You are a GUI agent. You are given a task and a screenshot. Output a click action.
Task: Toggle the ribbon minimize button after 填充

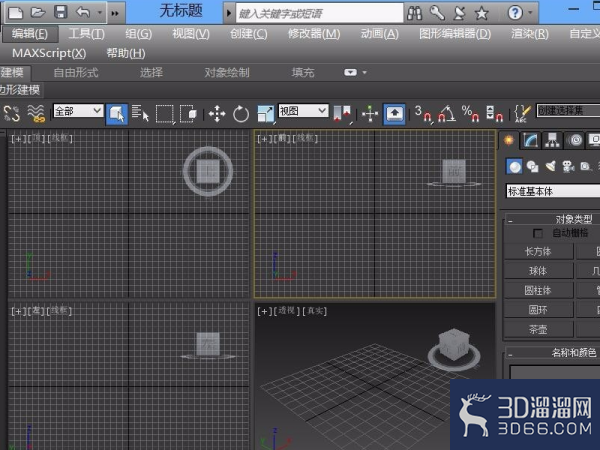tap(351, 72)
